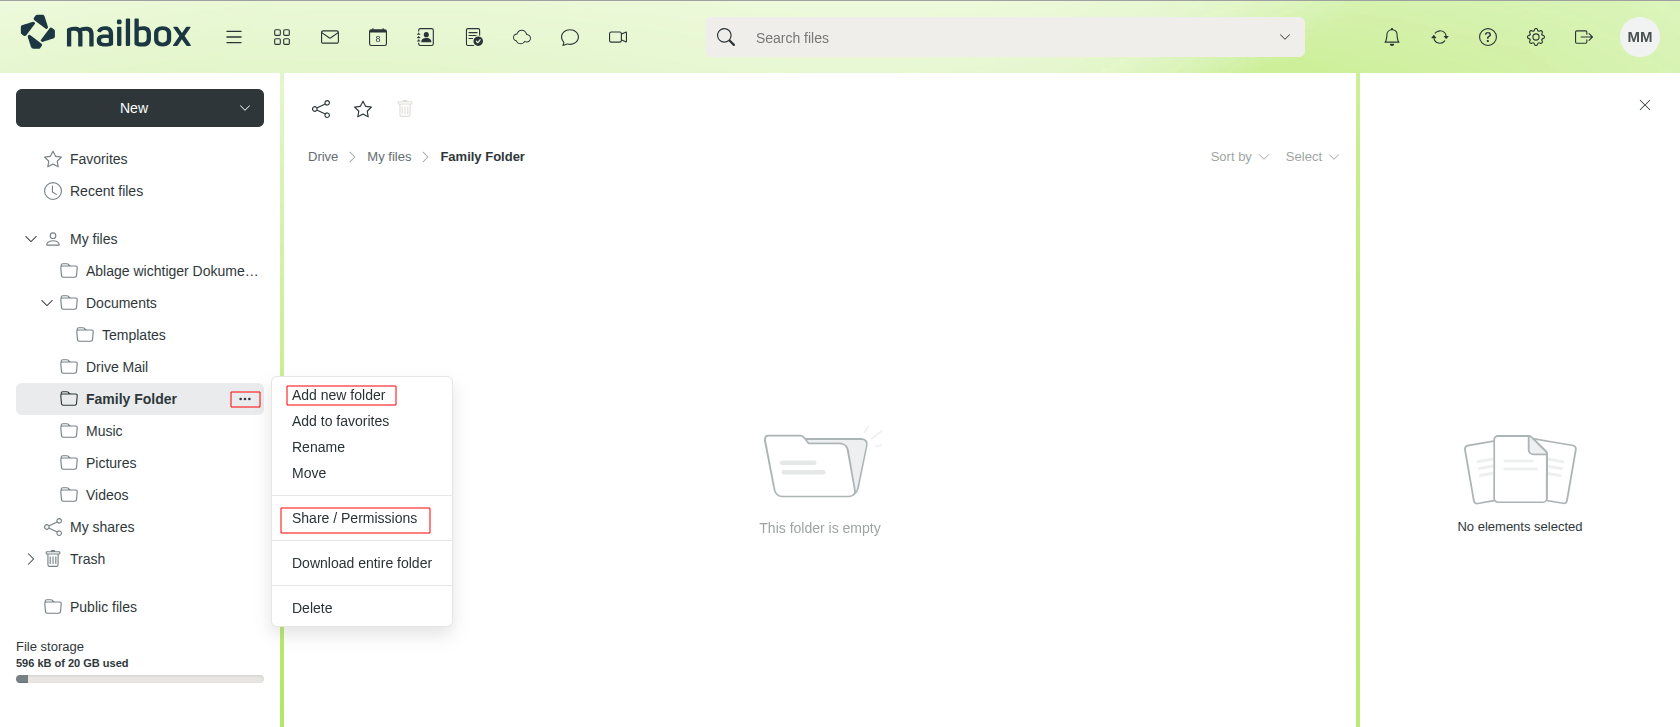
Task: Toggle the favorite star for folder
Action: pos(363,109)
